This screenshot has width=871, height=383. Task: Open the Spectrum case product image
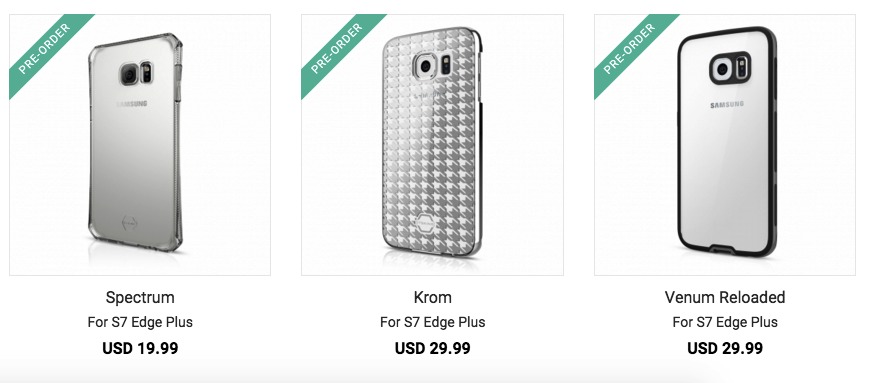(140, 145)
